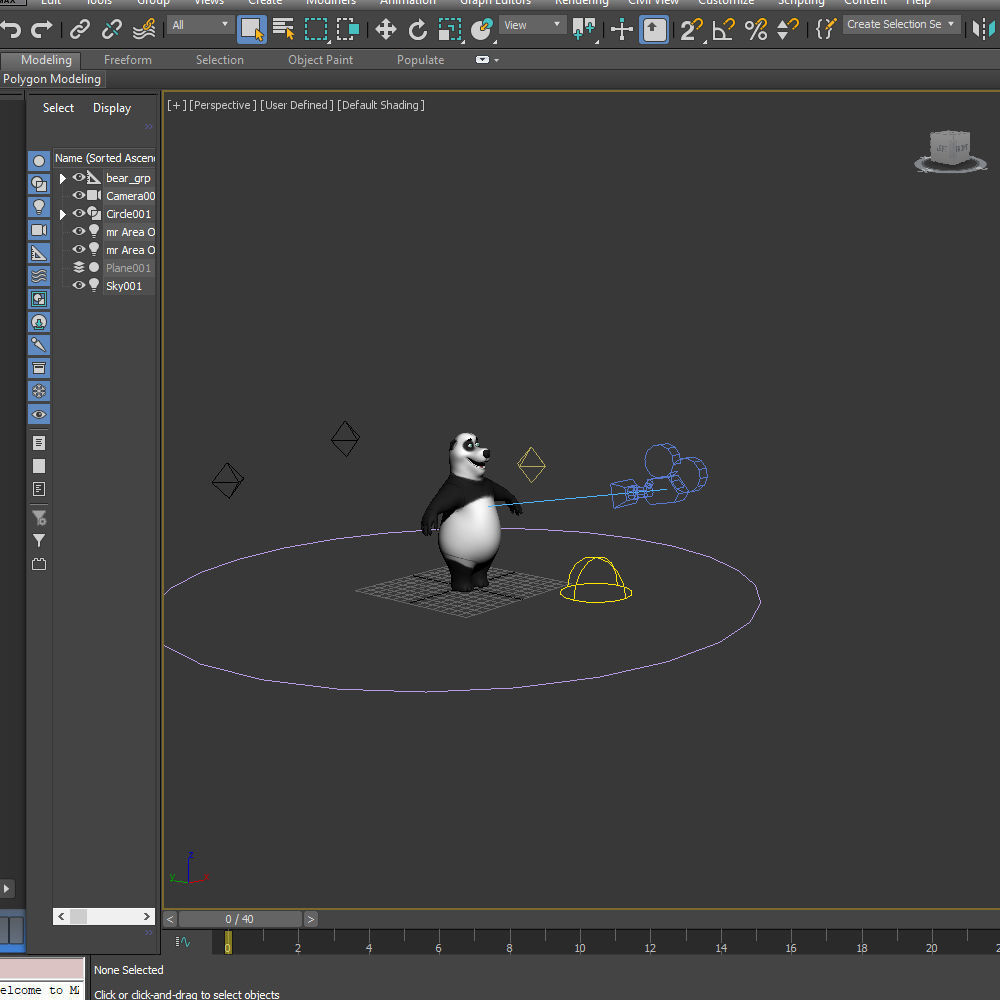Step to the next frame arrow
The image size is (1000, 1000).
tap(311, 919)
